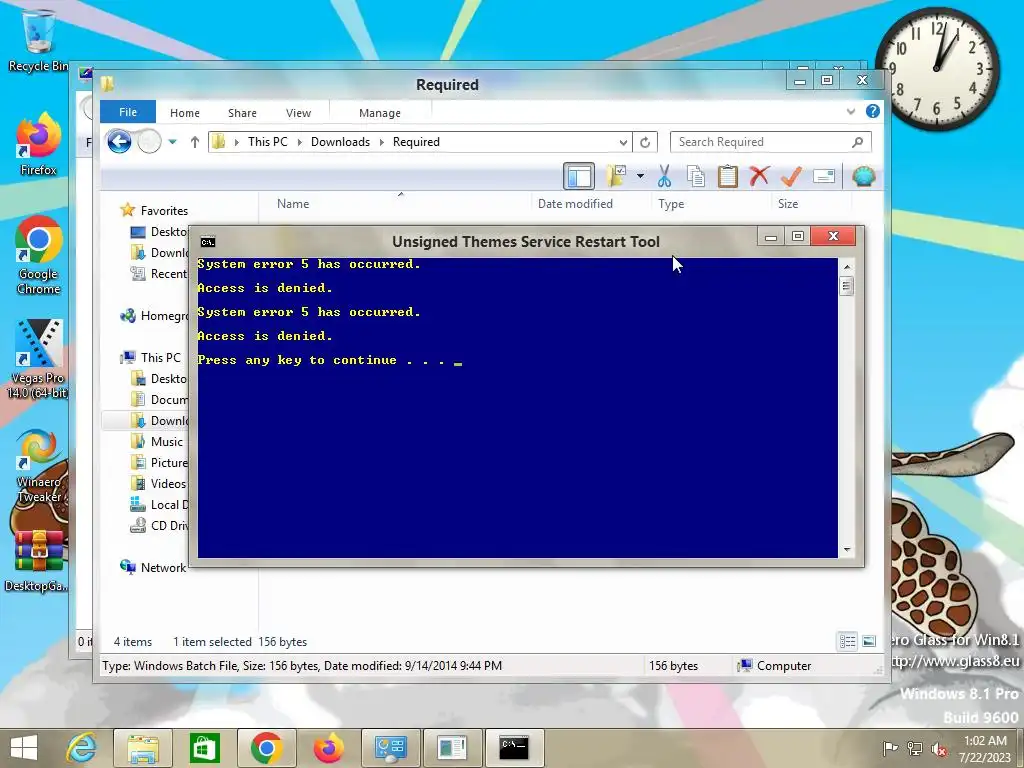Image resolution: width=1024 pixels, height=768 pixels.
Task: Open the Recycle Bin desktop icon
Action: (39, 40)
